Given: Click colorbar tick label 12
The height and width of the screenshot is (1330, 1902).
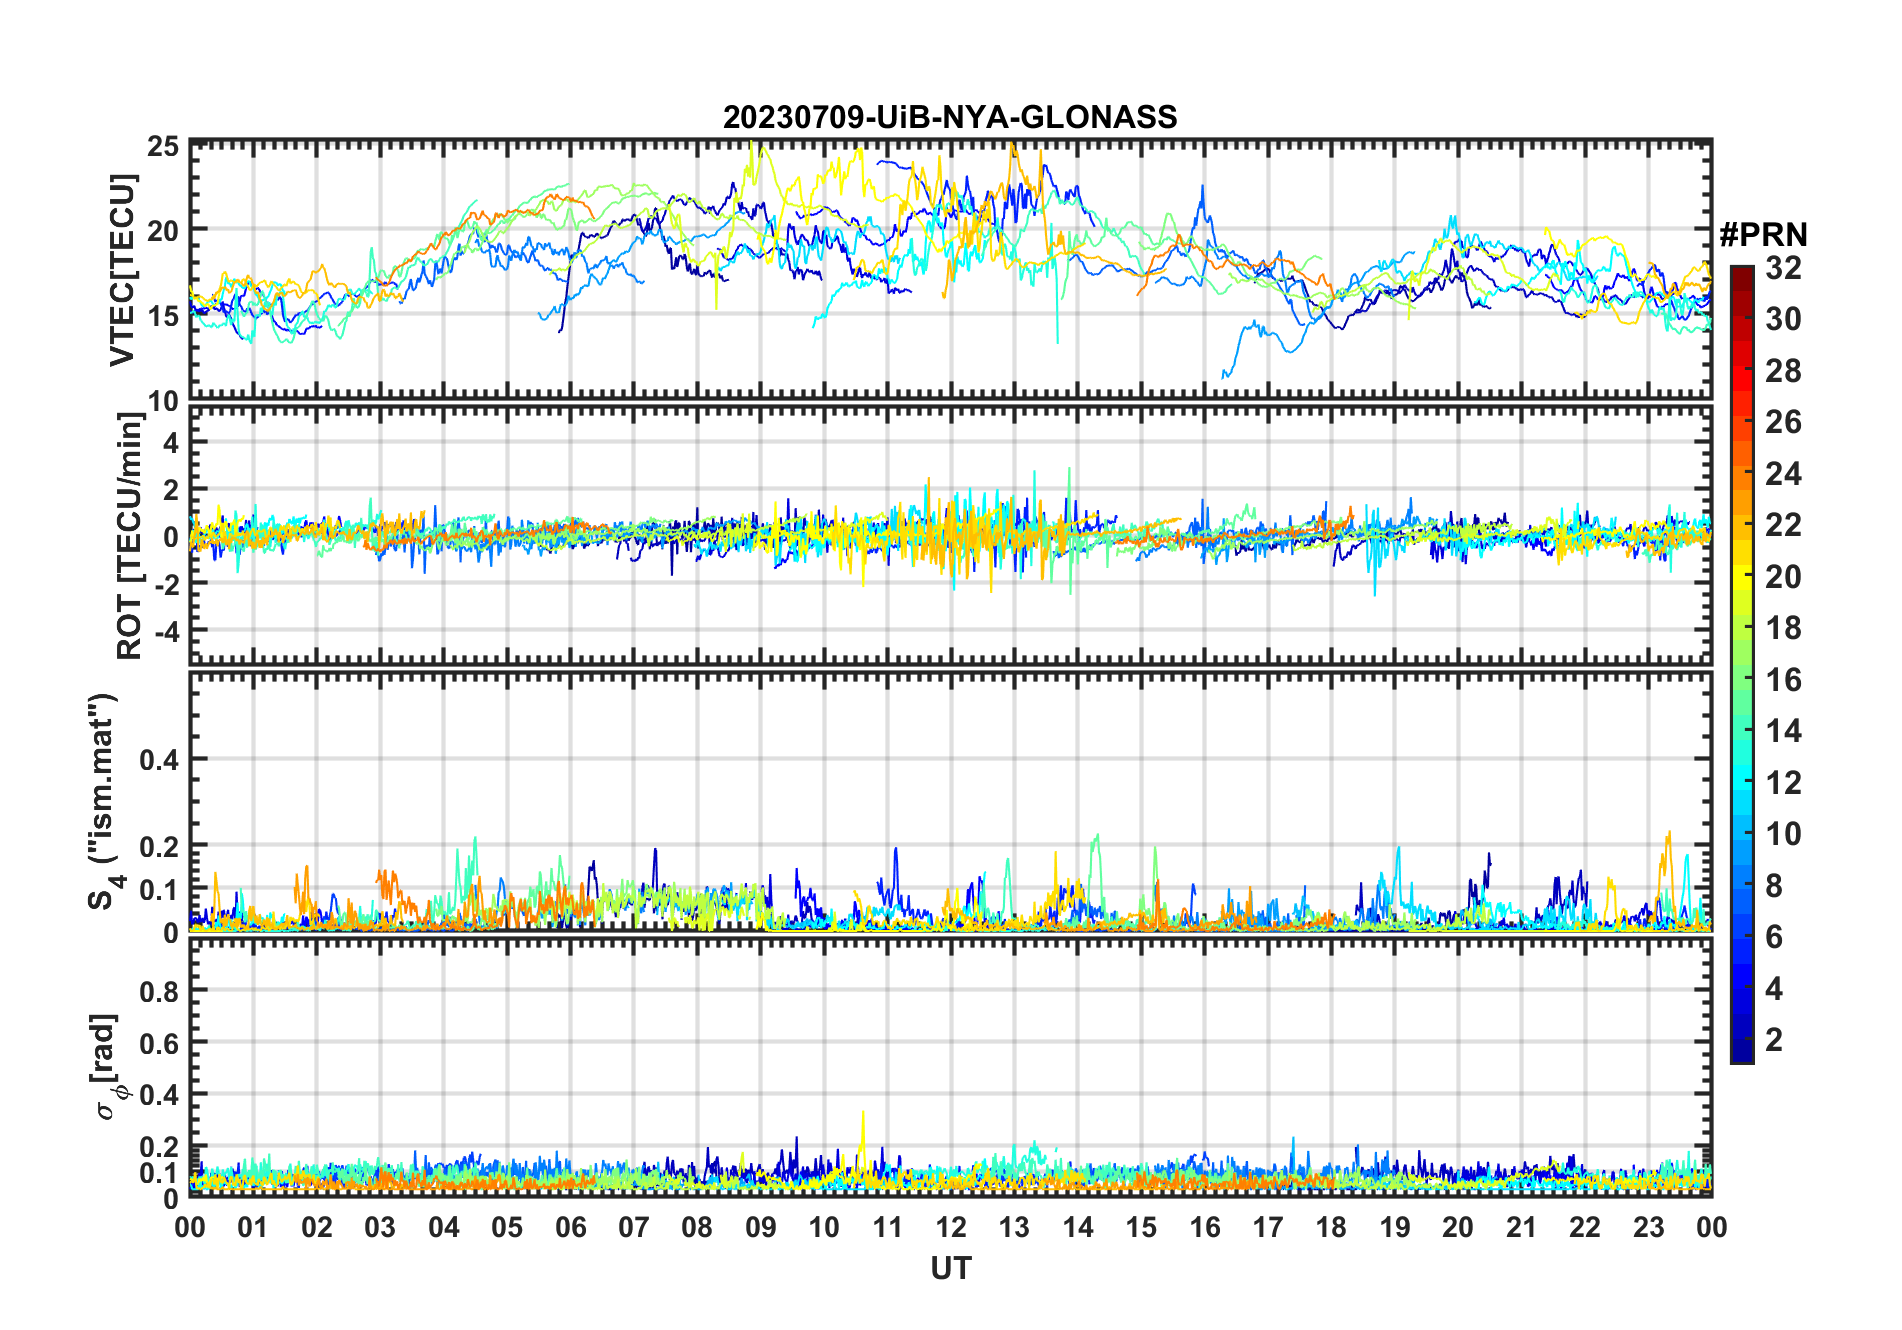Looking at the screenshot, I should tap(1783, 783).
